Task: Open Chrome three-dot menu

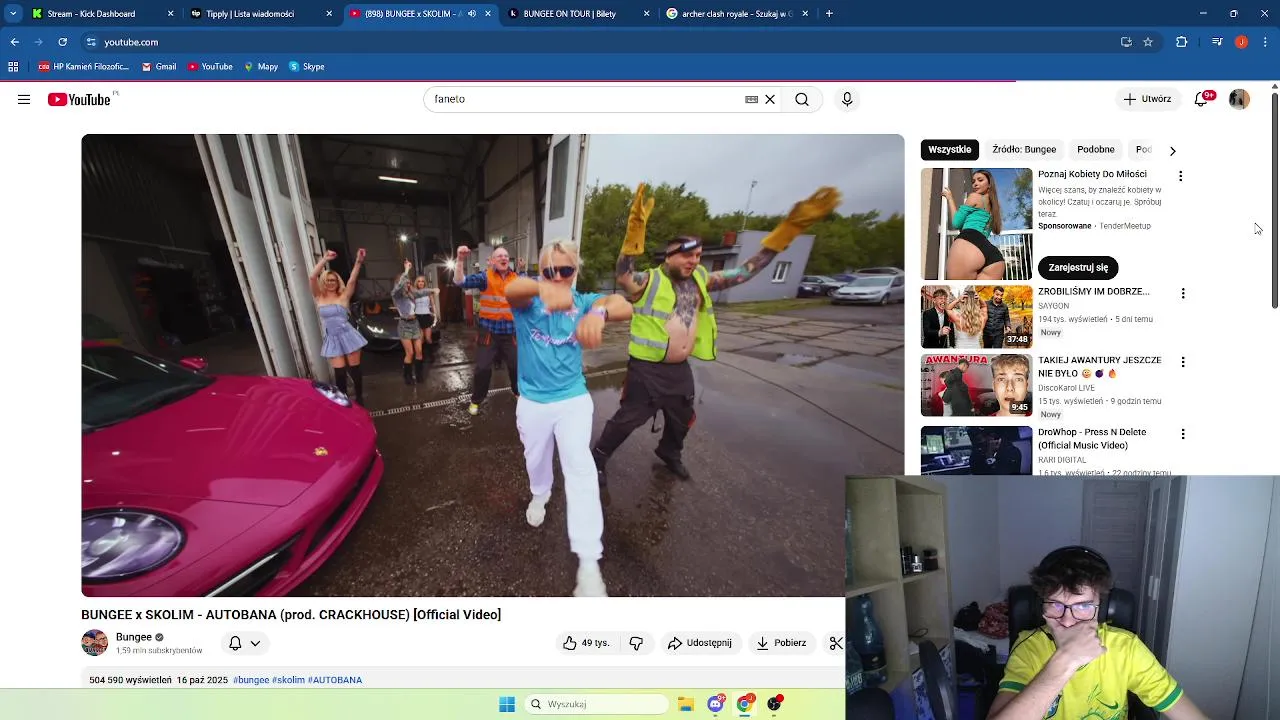Action: click(x=1266, y=42)
